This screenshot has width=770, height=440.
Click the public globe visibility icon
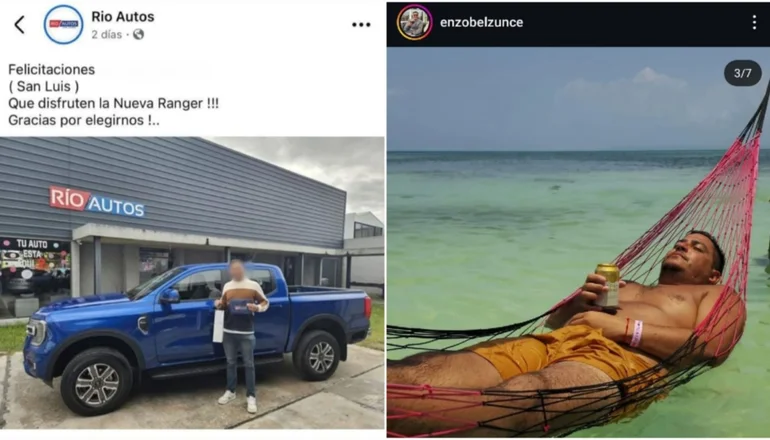(x=138, y=34)
